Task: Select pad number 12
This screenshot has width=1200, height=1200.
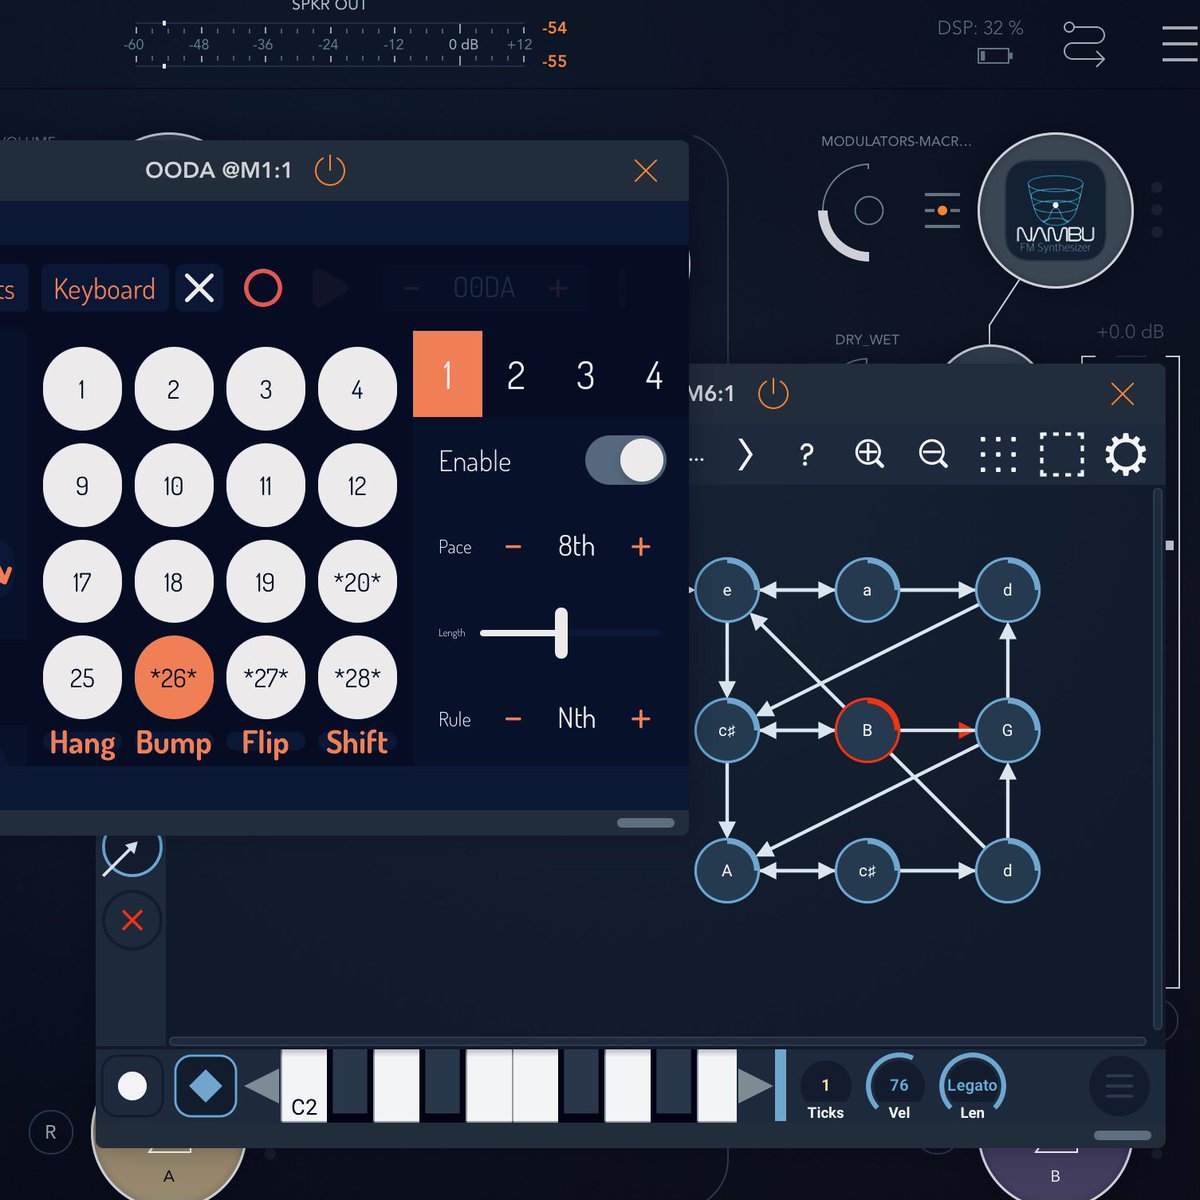Action: (357, 485)
